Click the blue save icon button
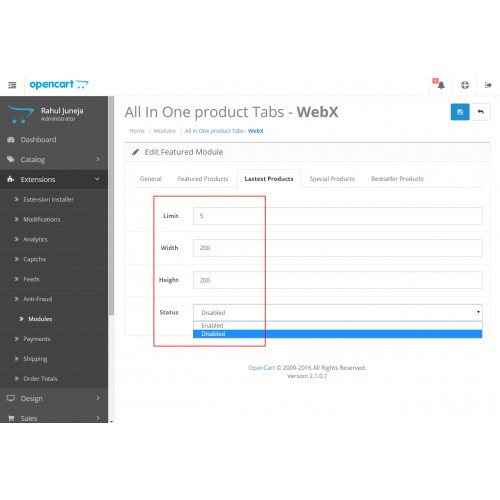Screen dimensions: 500x500 (x=460, y=112)
